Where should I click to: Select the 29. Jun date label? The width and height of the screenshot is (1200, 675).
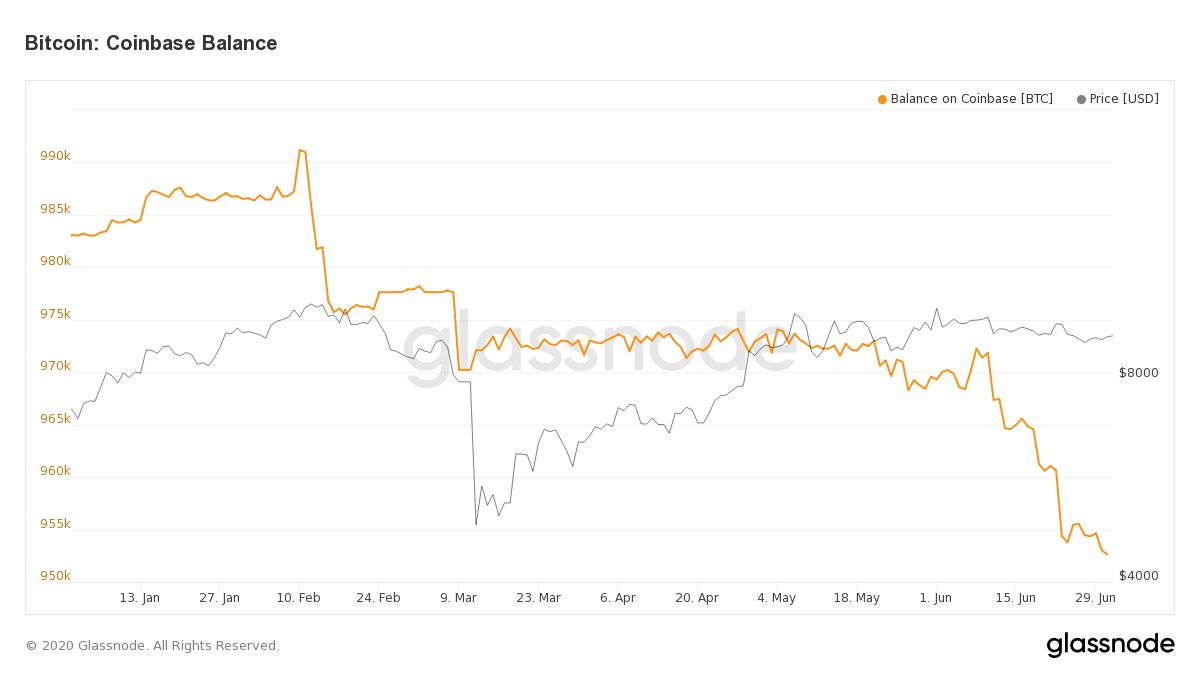pyautogui.click(x=1095, y=598)
